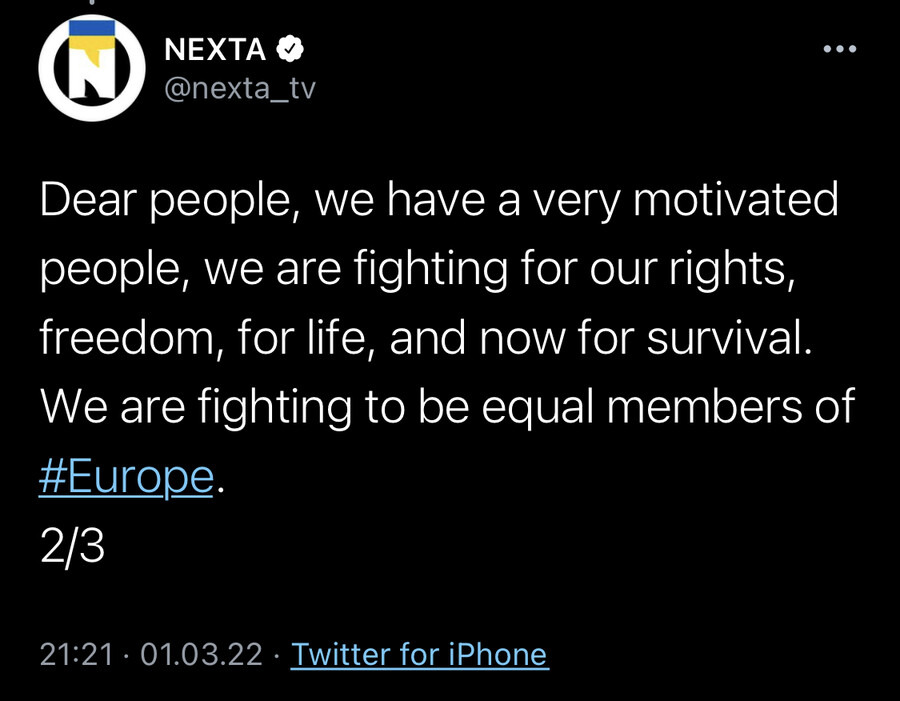Screen dimensions: 900x701
Task: Click the "Twitter for iPhone" source link
Action: [419, 655]
